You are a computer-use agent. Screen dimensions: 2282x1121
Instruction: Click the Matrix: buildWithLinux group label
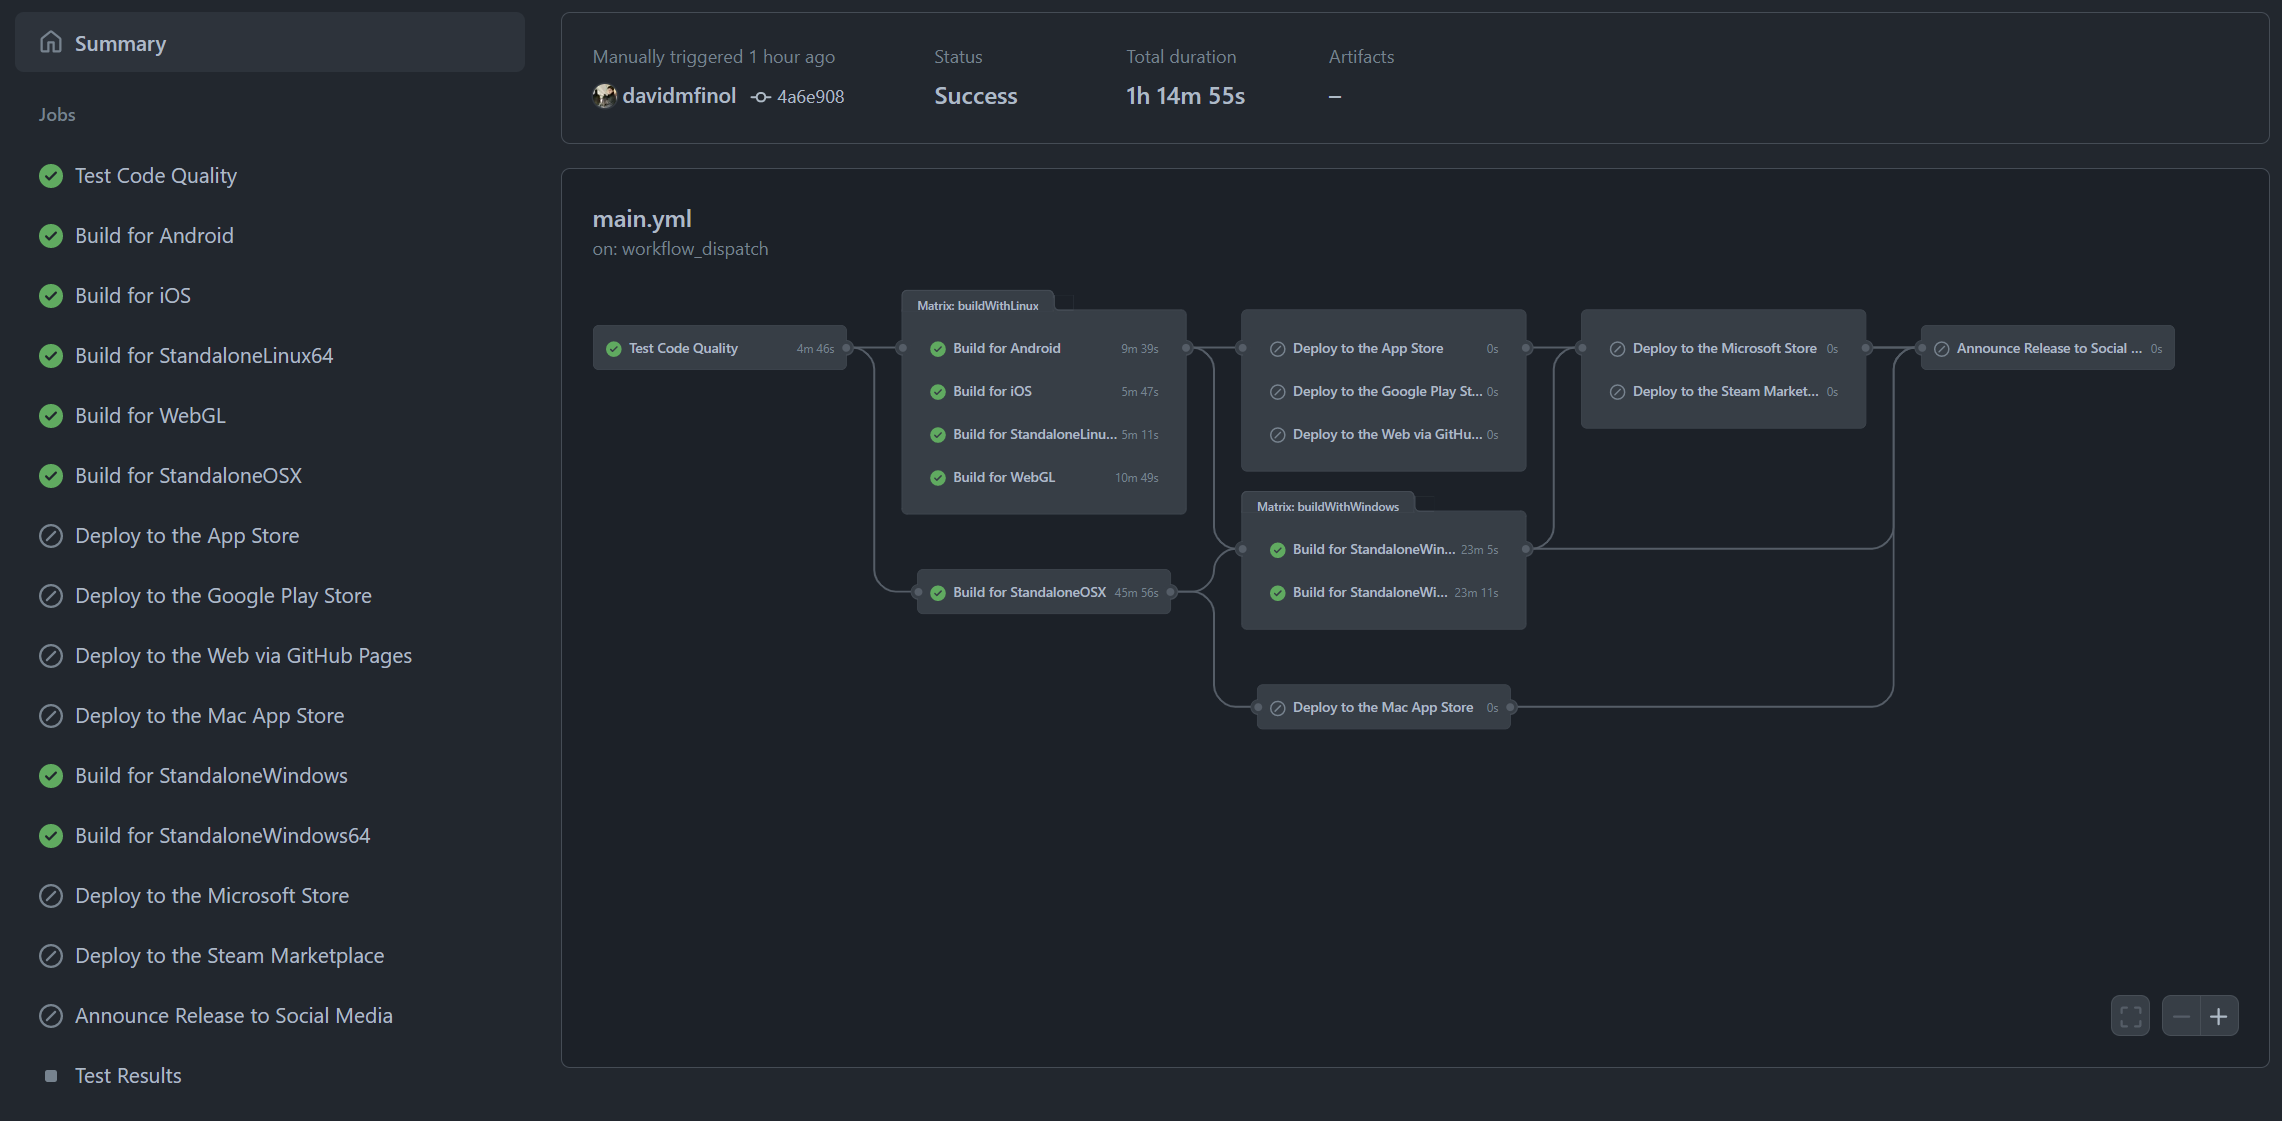[x=977, y=304]
